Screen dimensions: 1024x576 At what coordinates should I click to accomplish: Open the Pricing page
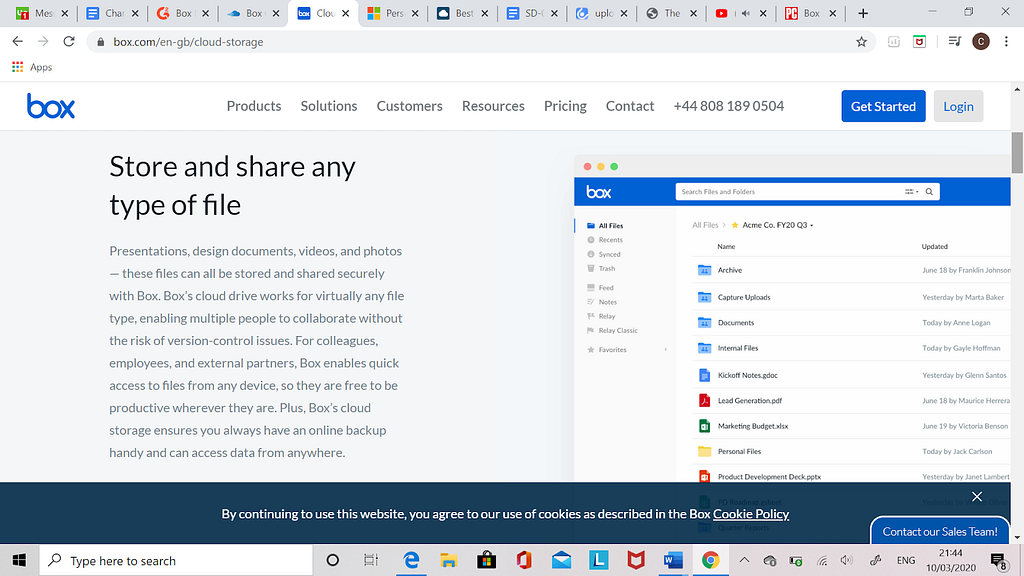pyautogui.click(x=565, y=106)
